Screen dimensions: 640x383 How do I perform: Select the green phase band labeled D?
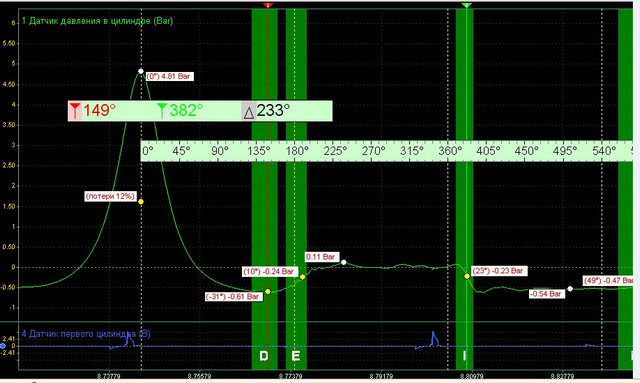coord(264,189)
